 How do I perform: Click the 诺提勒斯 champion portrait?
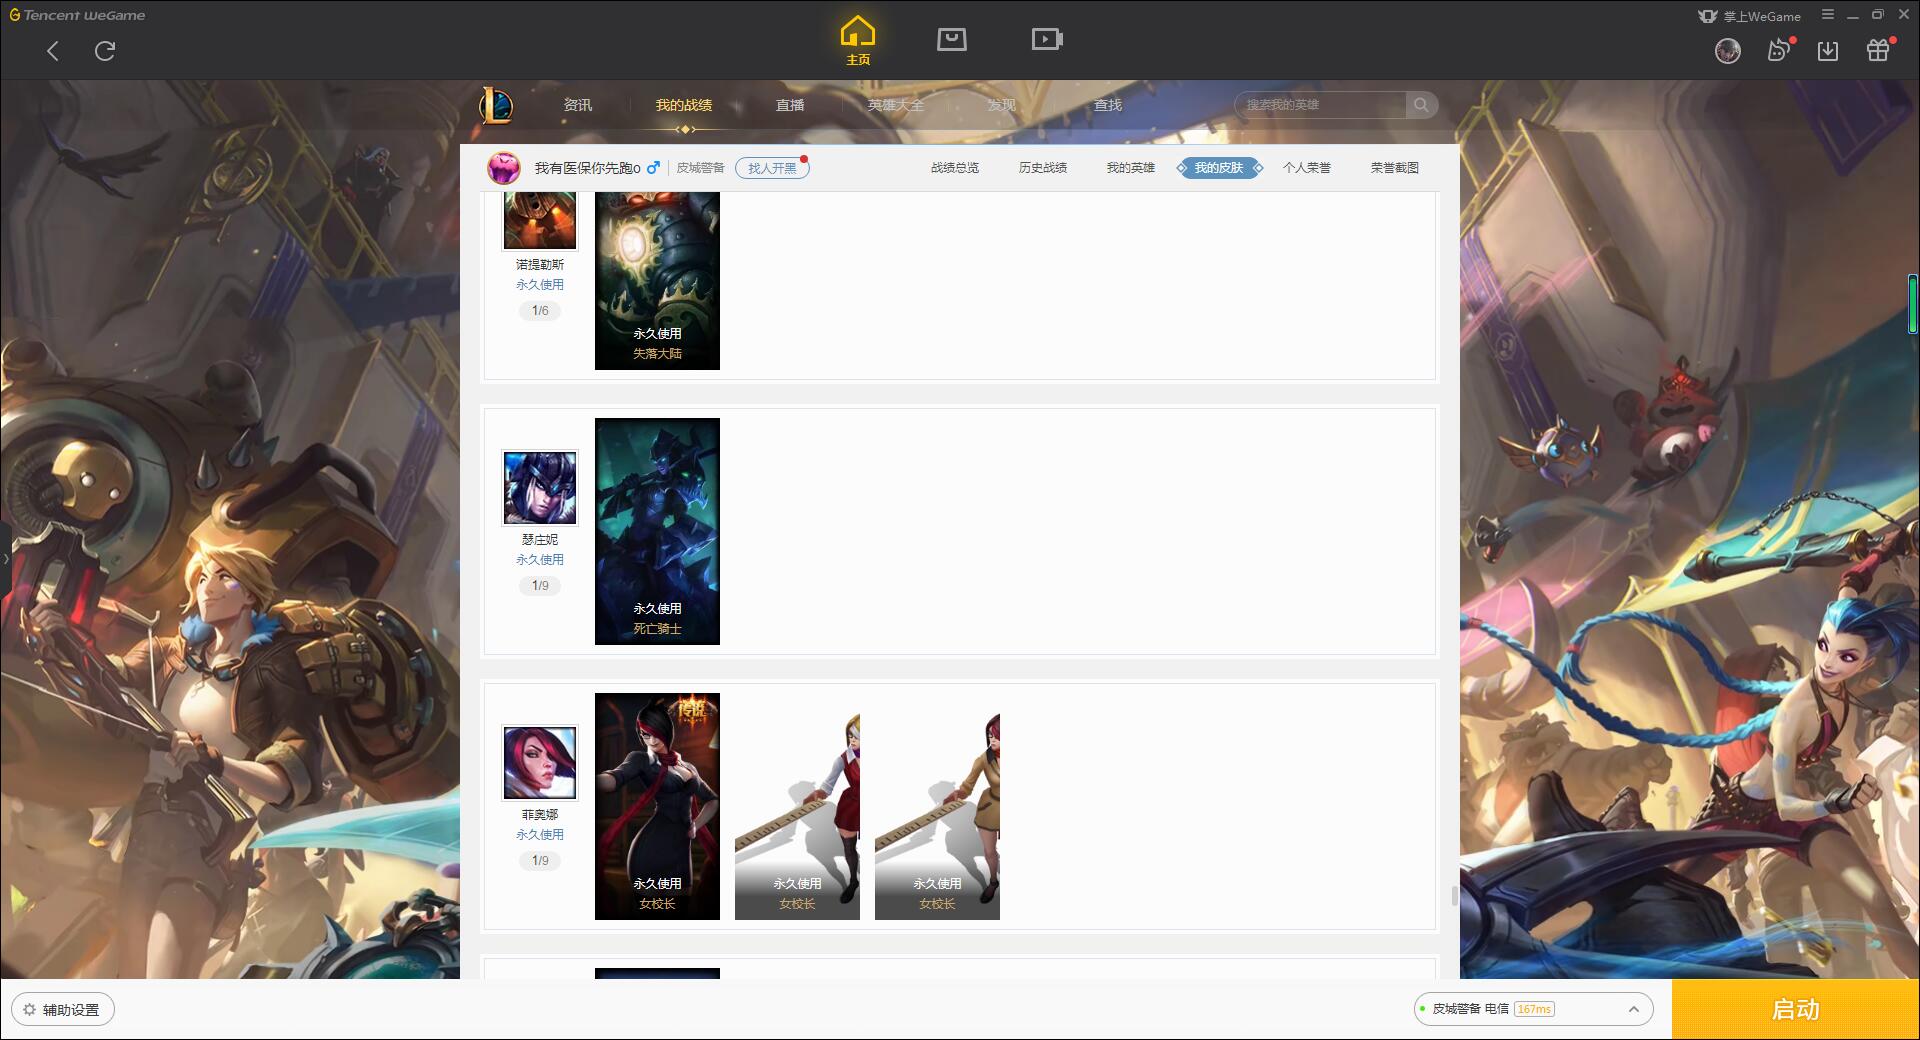pyautogui.click(x=540, y=220)
